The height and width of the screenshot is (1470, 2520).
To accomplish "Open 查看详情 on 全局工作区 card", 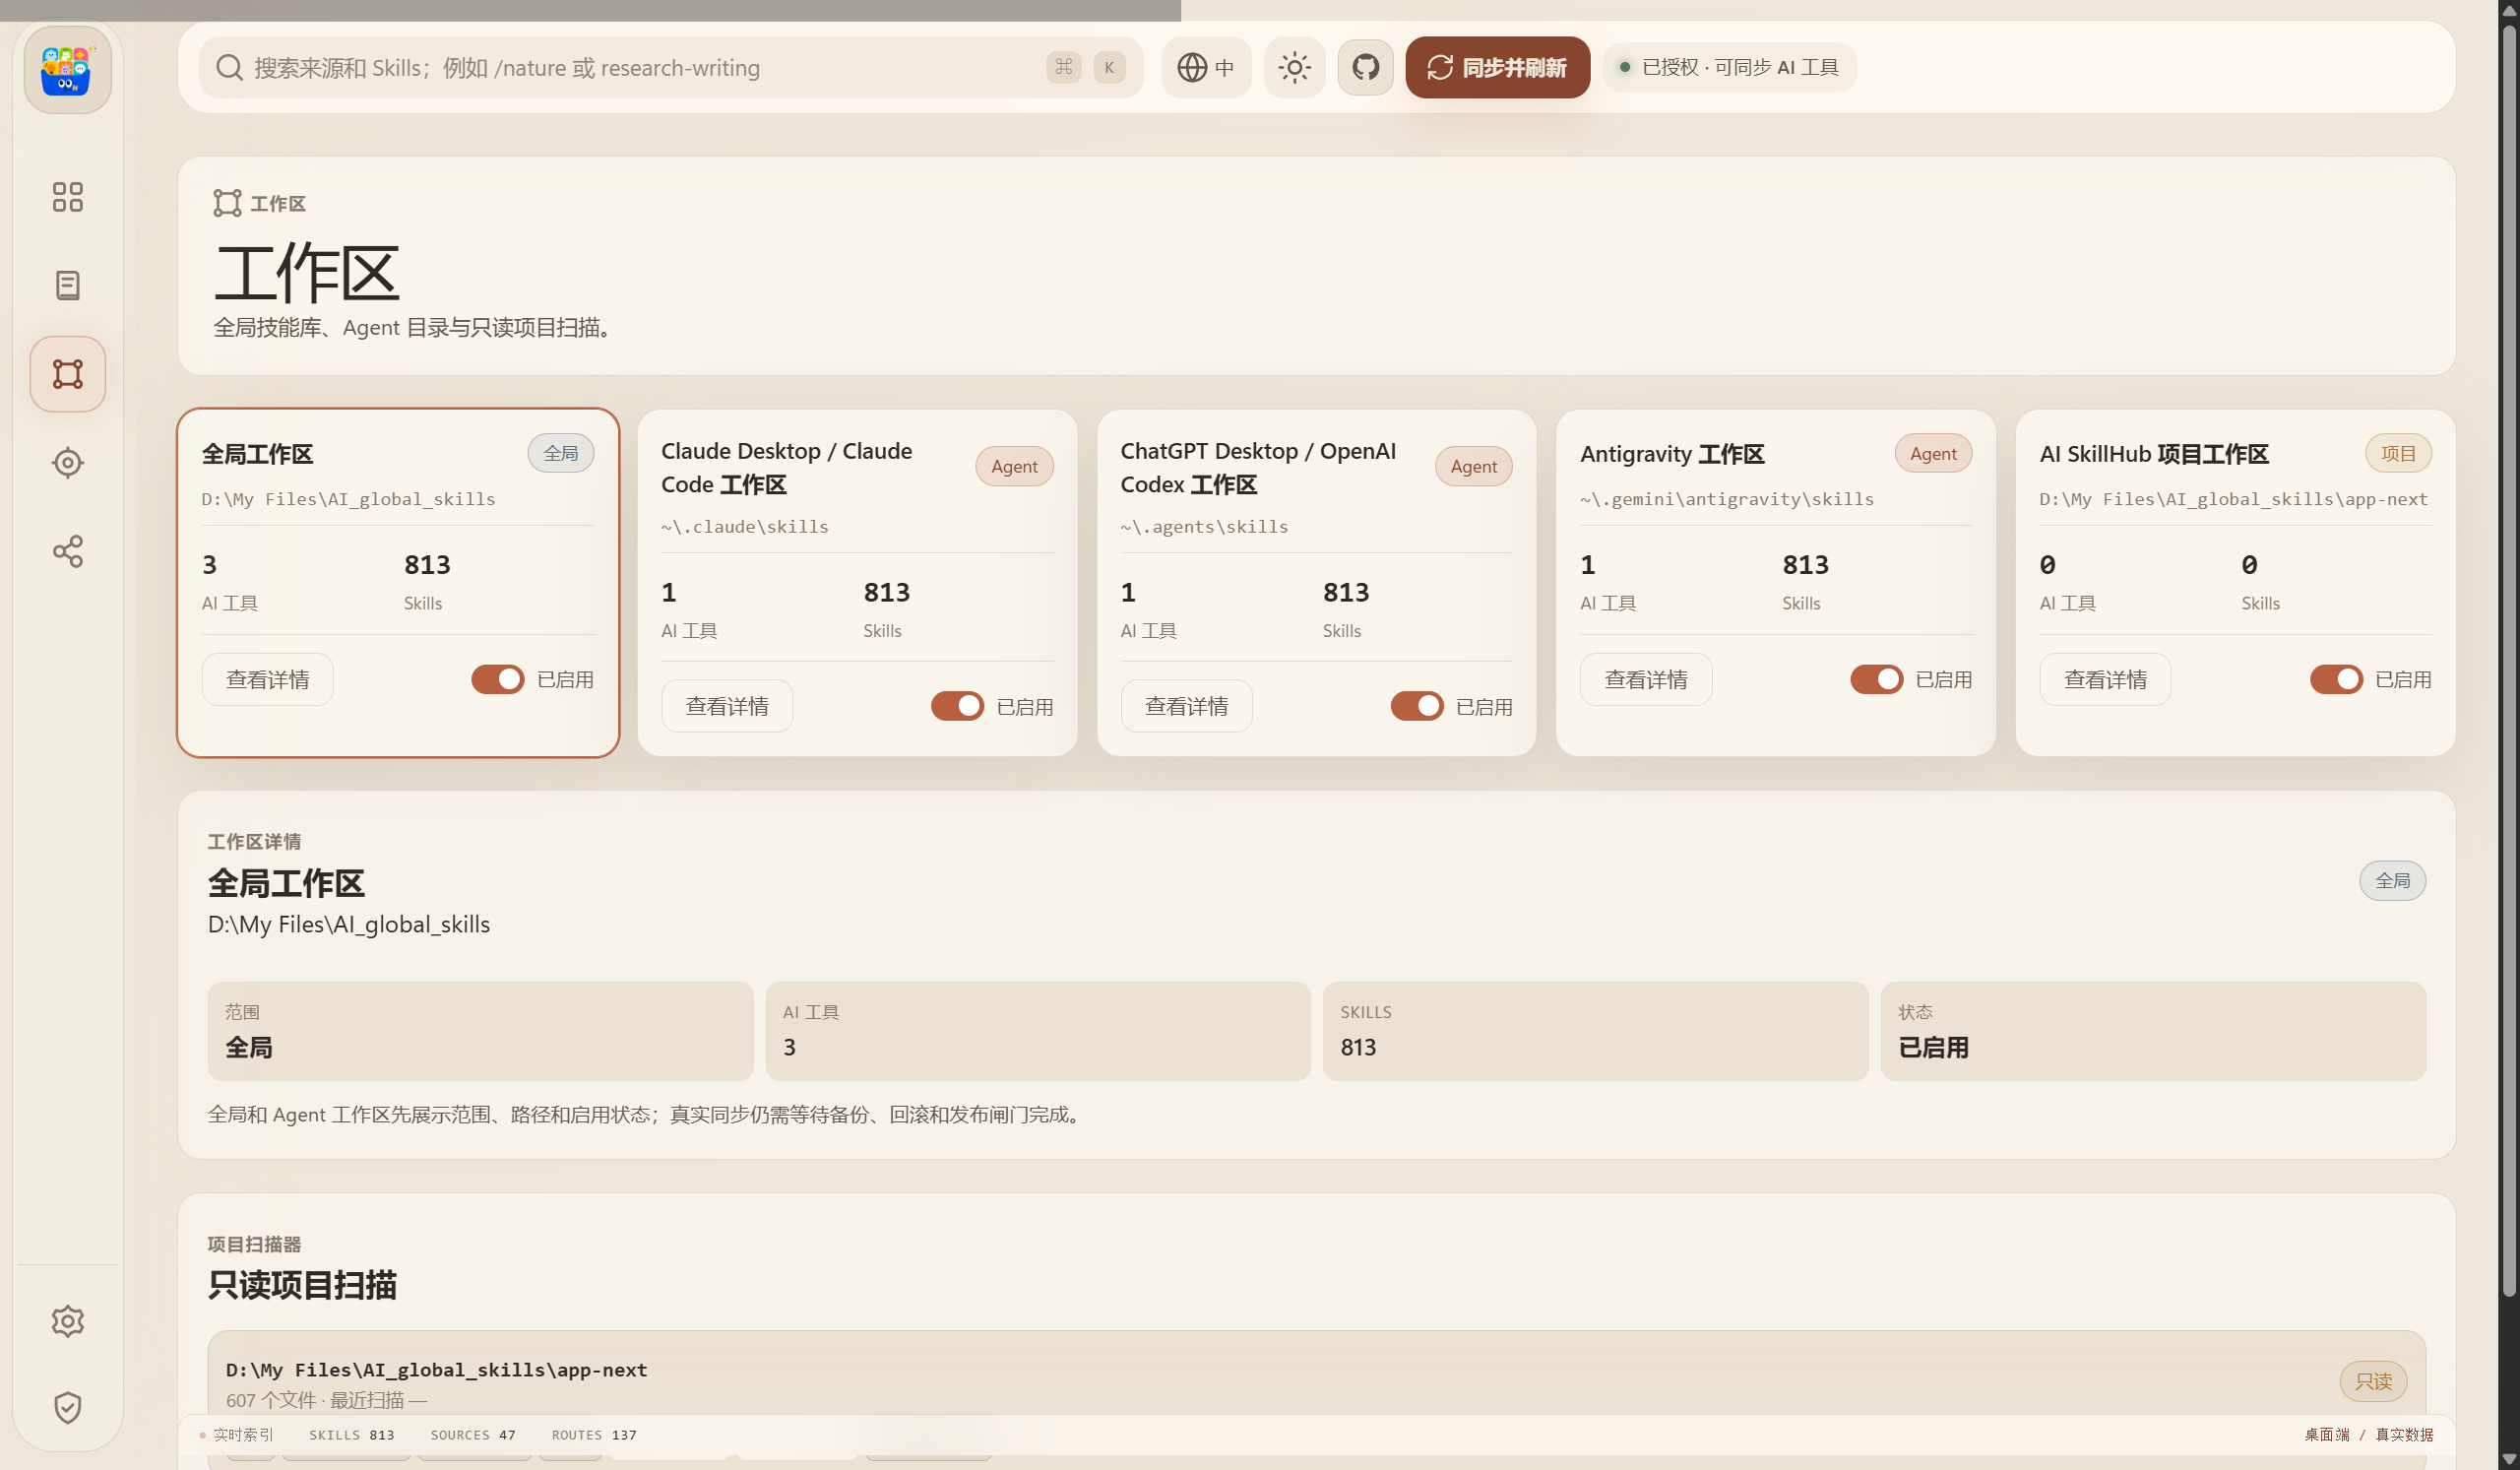I will (x=267, y=680).
